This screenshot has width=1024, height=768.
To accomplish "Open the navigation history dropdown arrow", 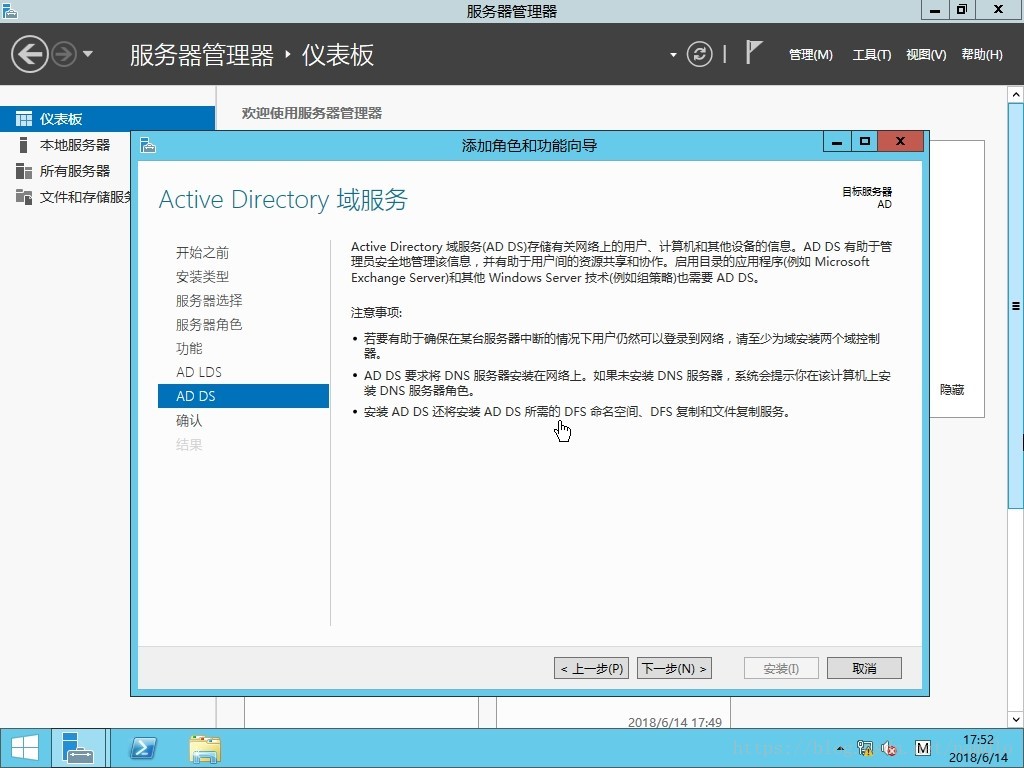I will coord(88,54).
